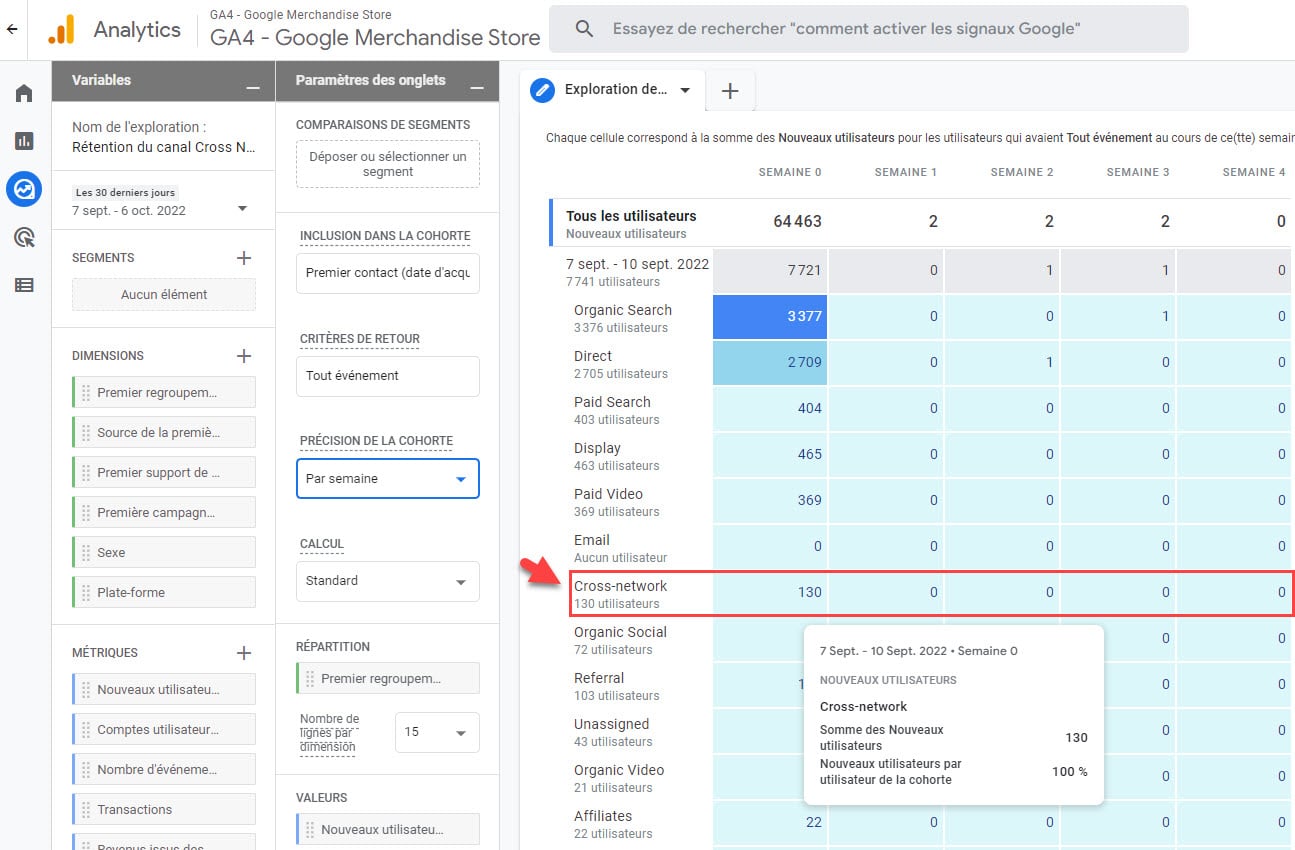Click the SEMAINE 3 column header
Screen dimensions: 1295x850
1138,172
